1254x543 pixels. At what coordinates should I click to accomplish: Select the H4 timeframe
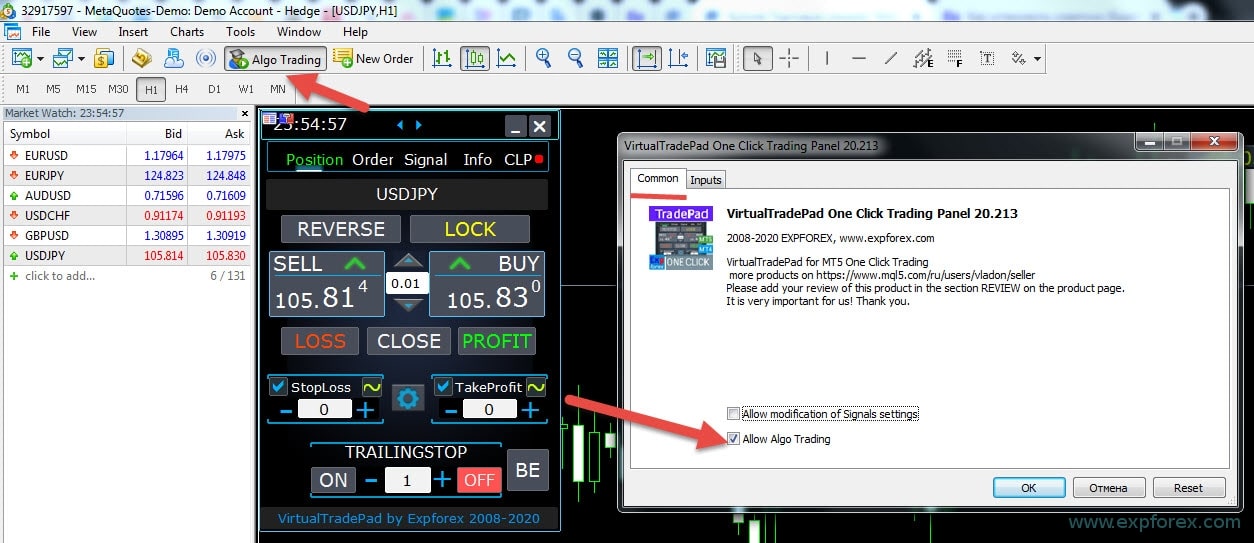point(181,89)
